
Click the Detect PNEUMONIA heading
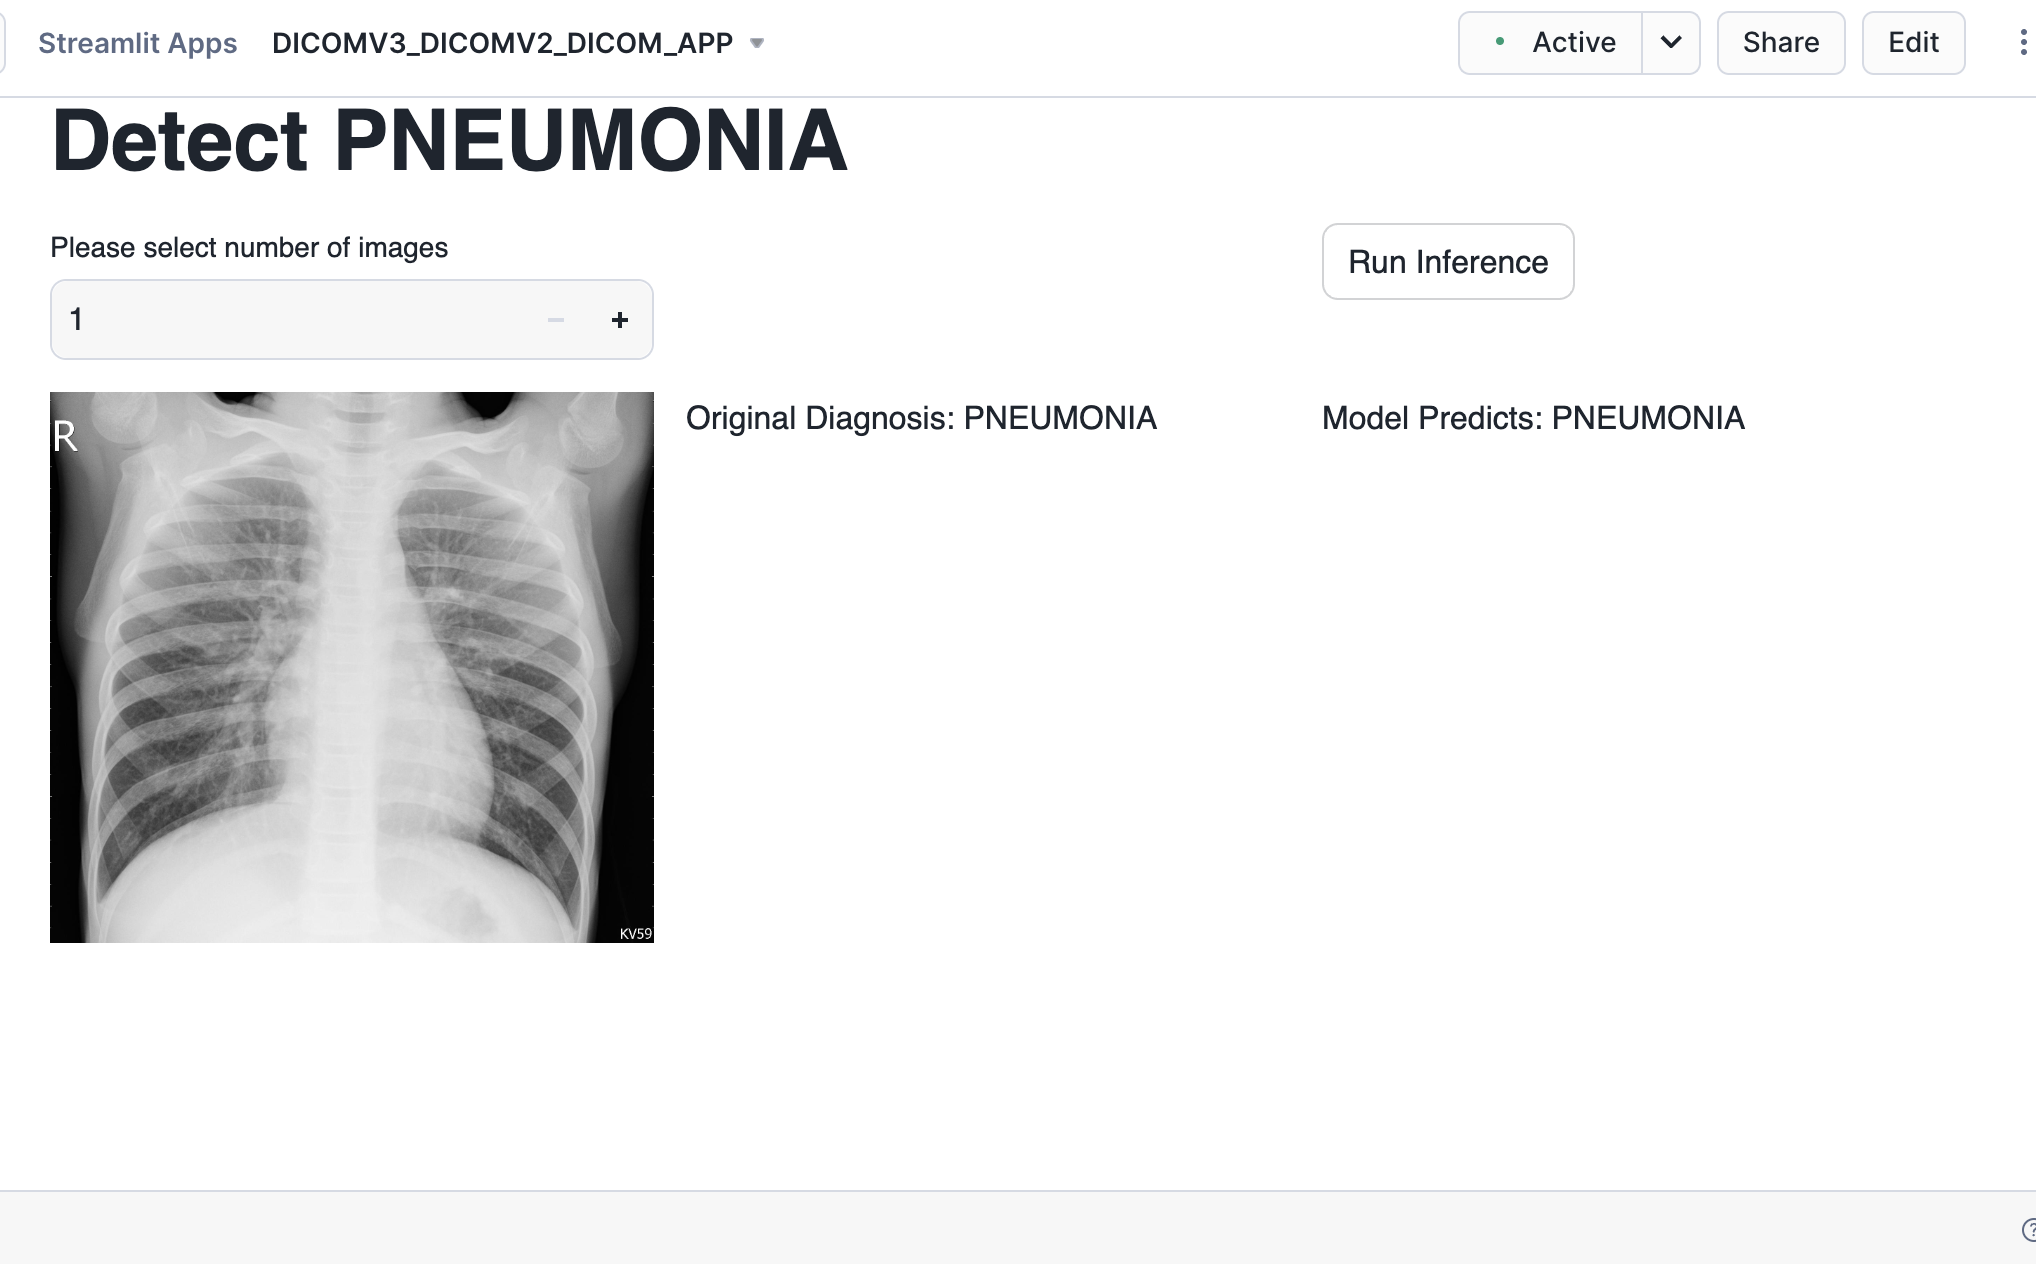(449, 141)
